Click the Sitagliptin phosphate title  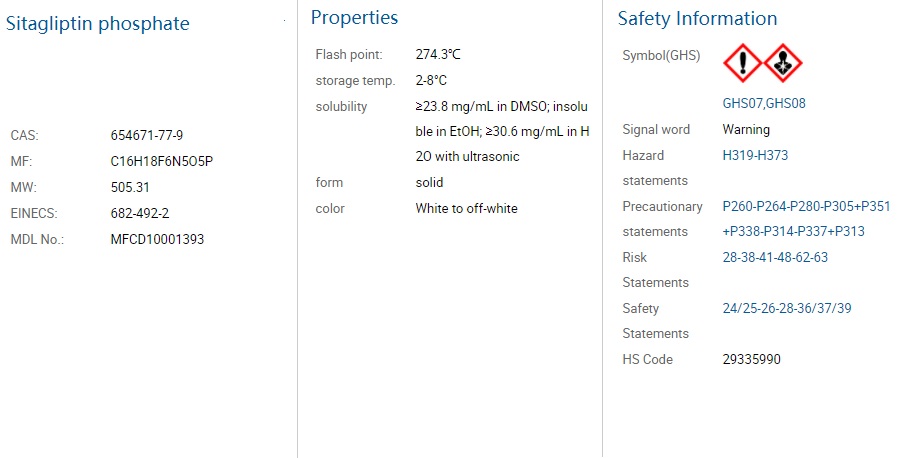point(98,24)
